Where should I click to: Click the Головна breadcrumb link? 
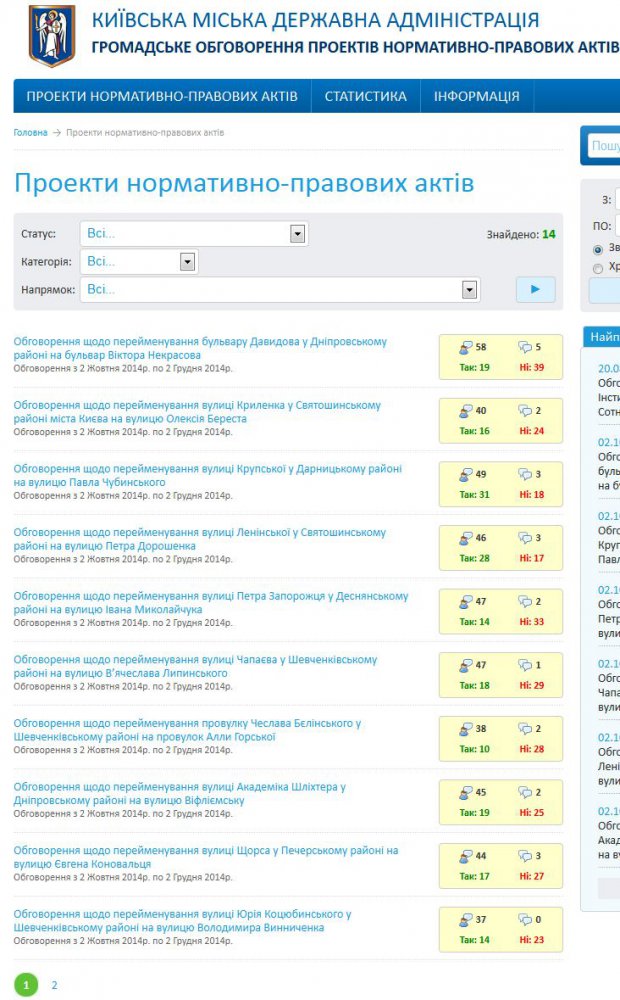pos(30,133)
